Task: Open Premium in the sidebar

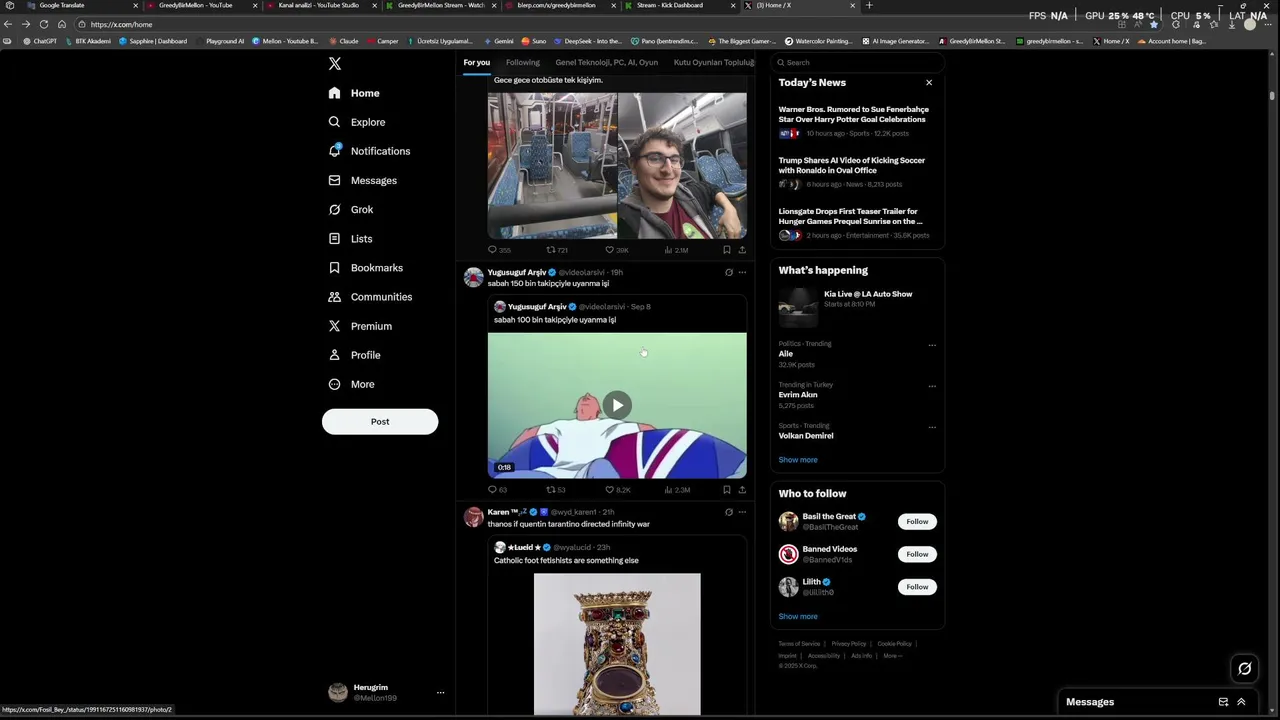Action: 360,326
